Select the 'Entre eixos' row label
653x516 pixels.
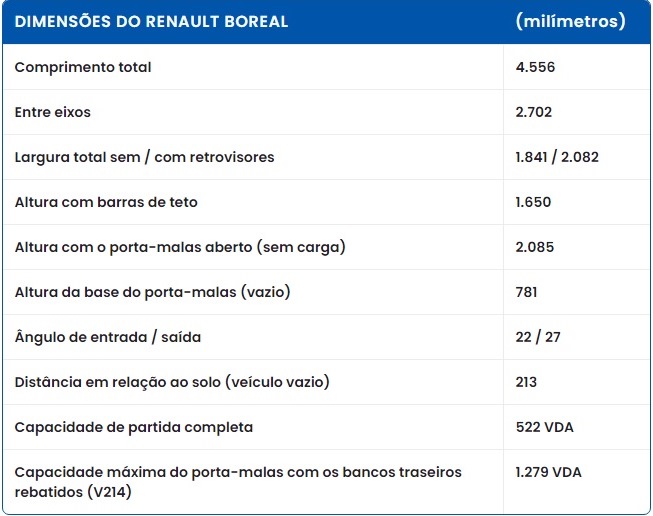pos(52,112)
